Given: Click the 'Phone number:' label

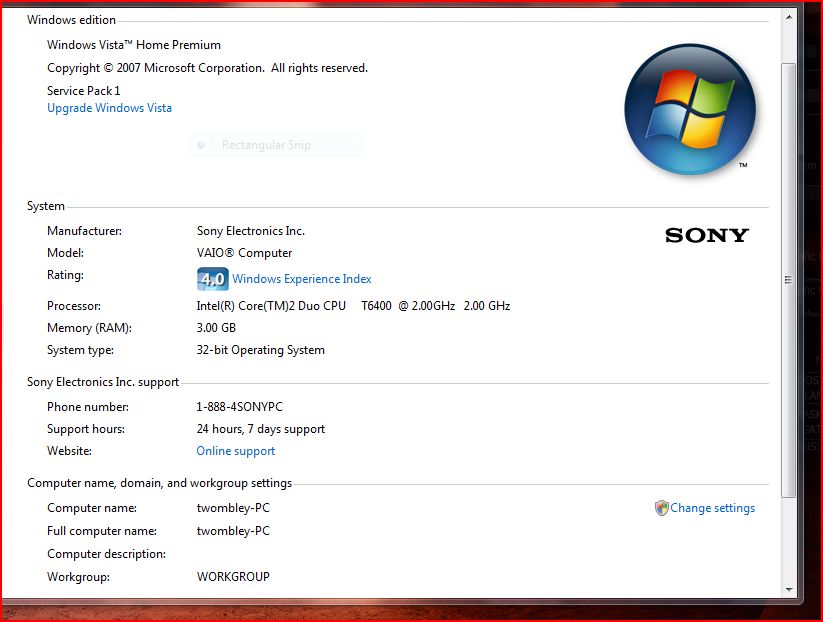Looking at the screenshot, I should pos(88,407).
